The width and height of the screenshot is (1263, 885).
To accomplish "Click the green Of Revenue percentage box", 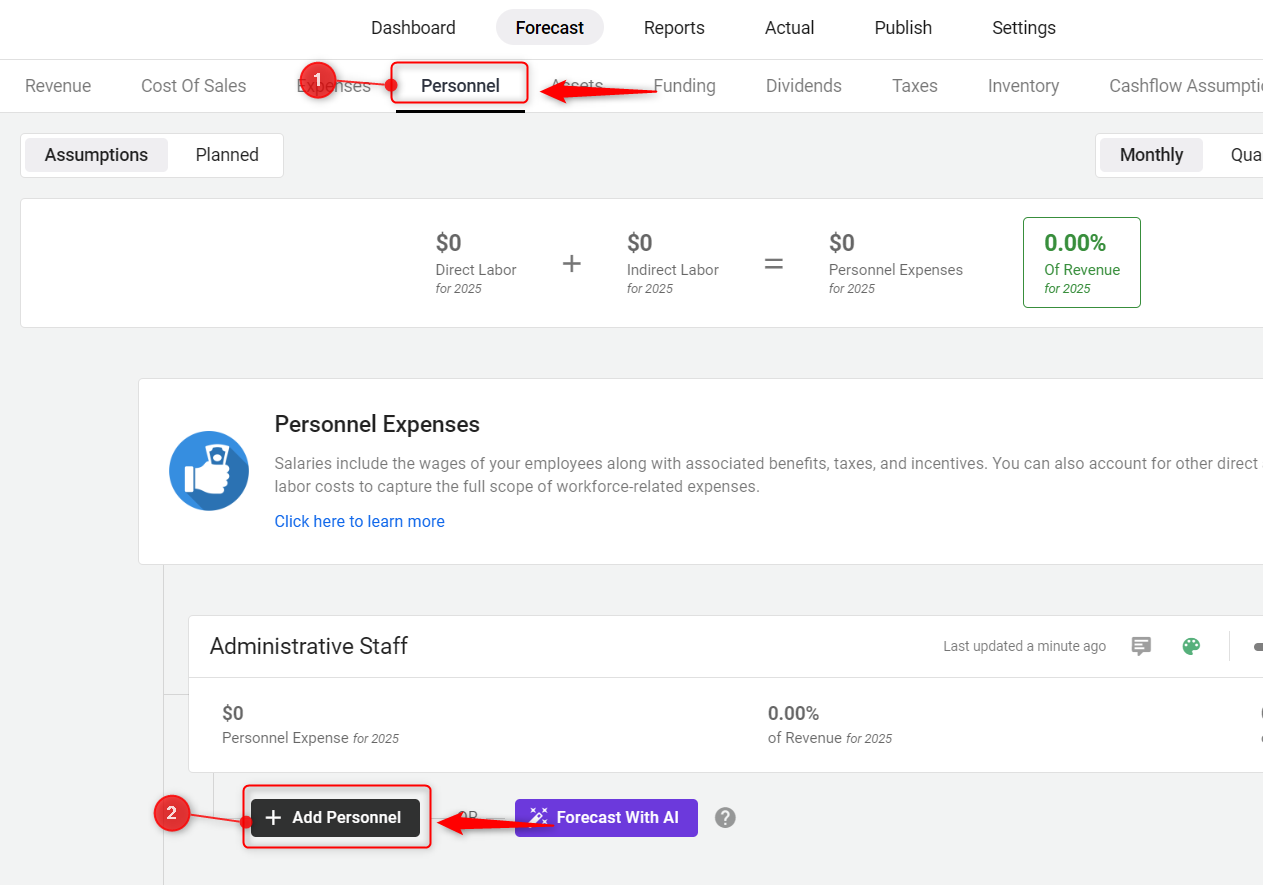I will point(1081,262).
